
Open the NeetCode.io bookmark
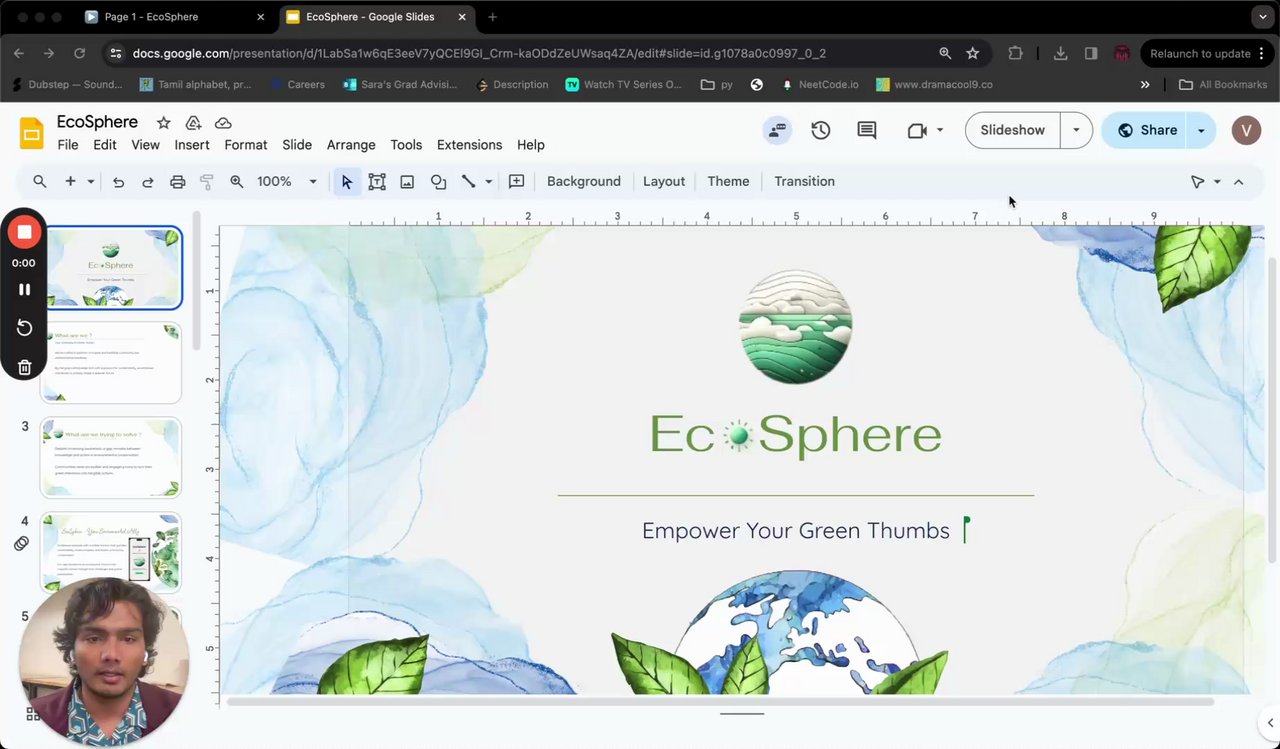820,85
